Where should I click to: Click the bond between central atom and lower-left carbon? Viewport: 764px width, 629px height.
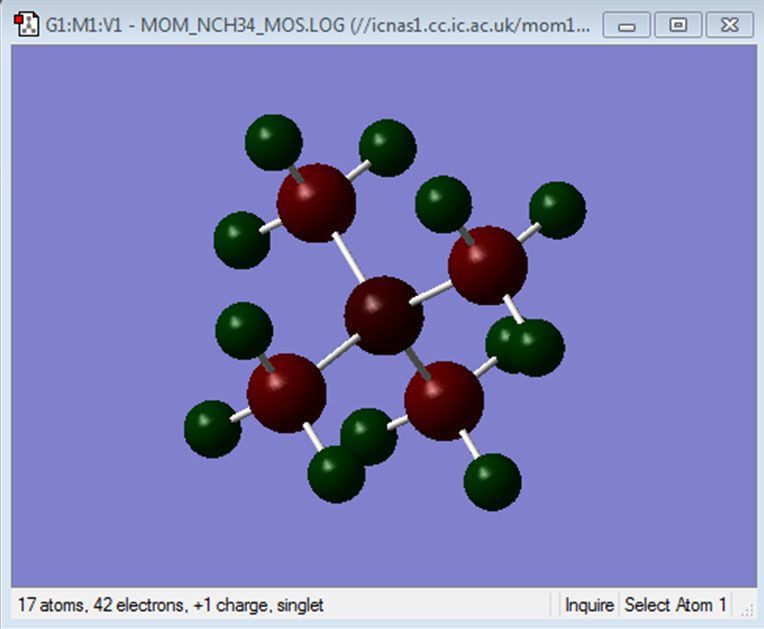[x=339, y=351]
